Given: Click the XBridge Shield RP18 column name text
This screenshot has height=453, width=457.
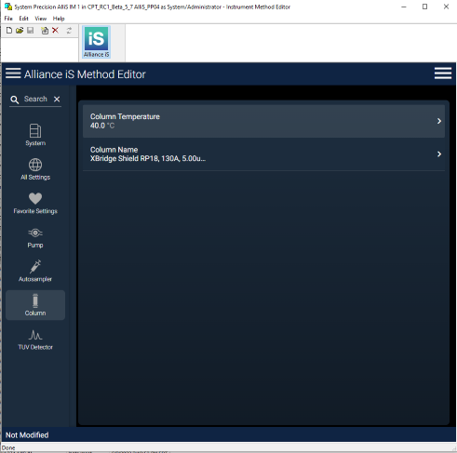Looking at the screenshot, I should point(148,158).
